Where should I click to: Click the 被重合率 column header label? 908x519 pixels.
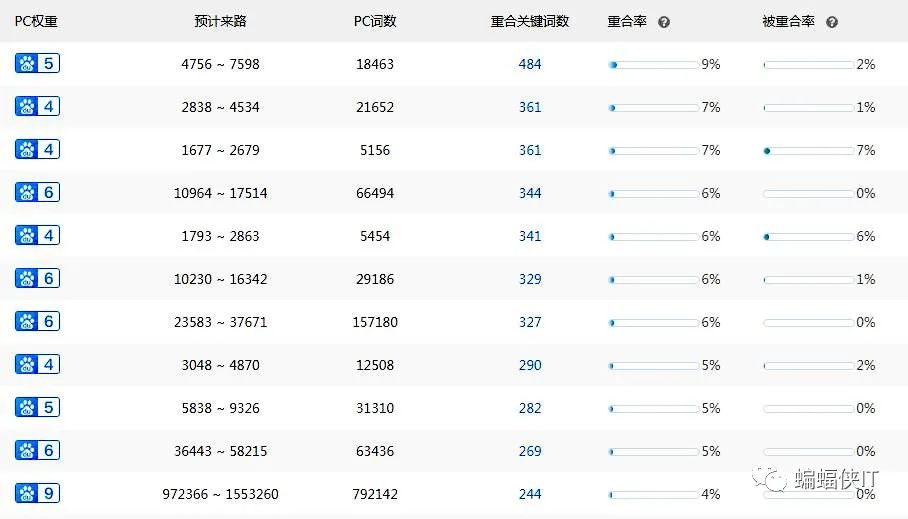[789, 21]
